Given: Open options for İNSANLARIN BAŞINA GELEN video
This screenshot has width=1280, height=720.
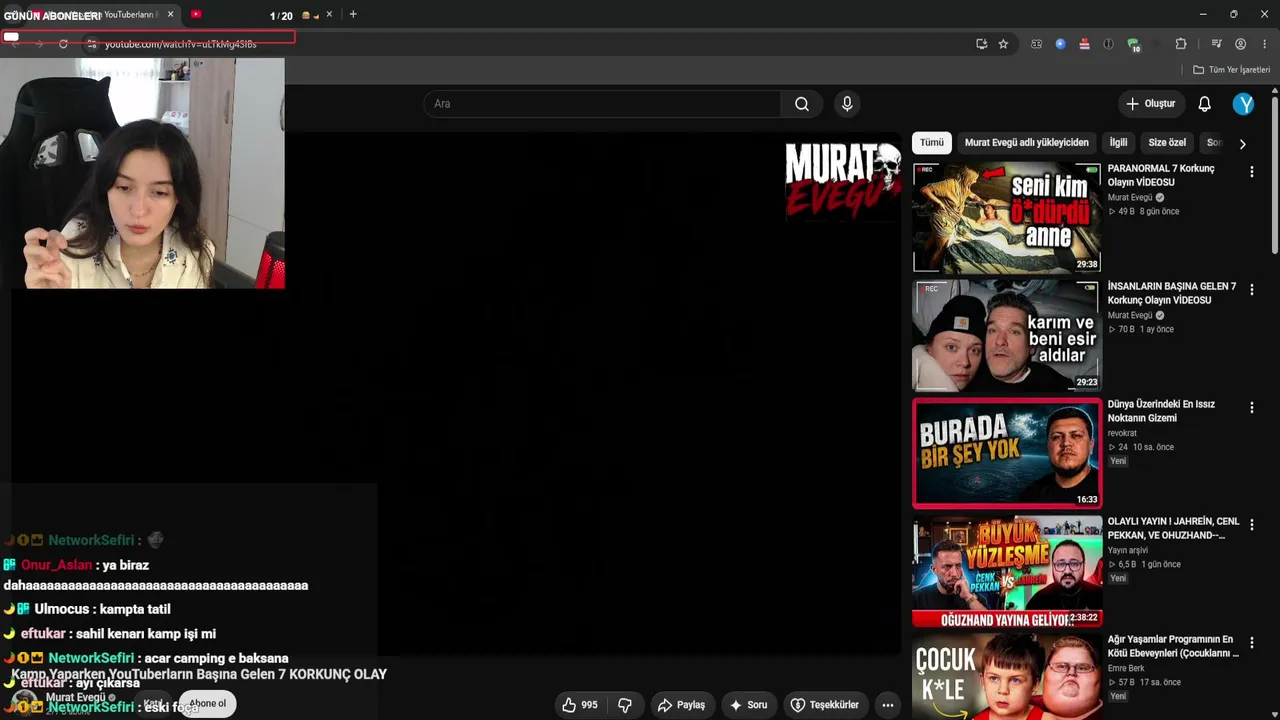Looking at the screenshot, I should tap(1251, 290).
